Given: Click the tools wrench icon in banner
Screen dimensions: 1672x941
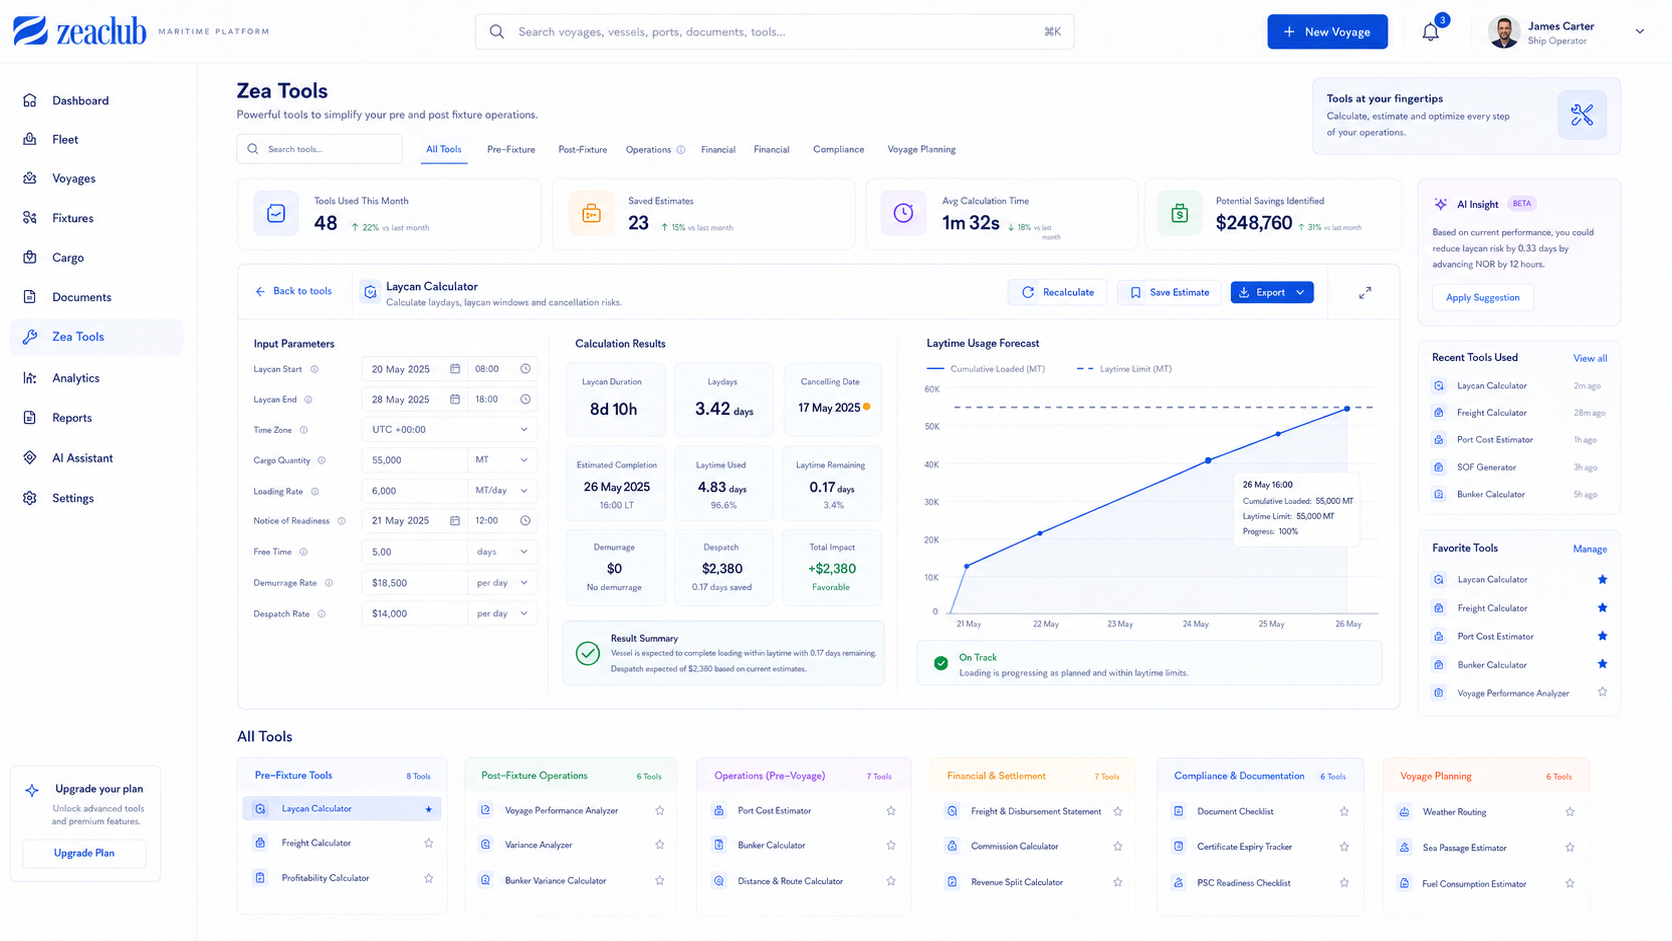Looking at the screenshot, I should coord(1582,115).
